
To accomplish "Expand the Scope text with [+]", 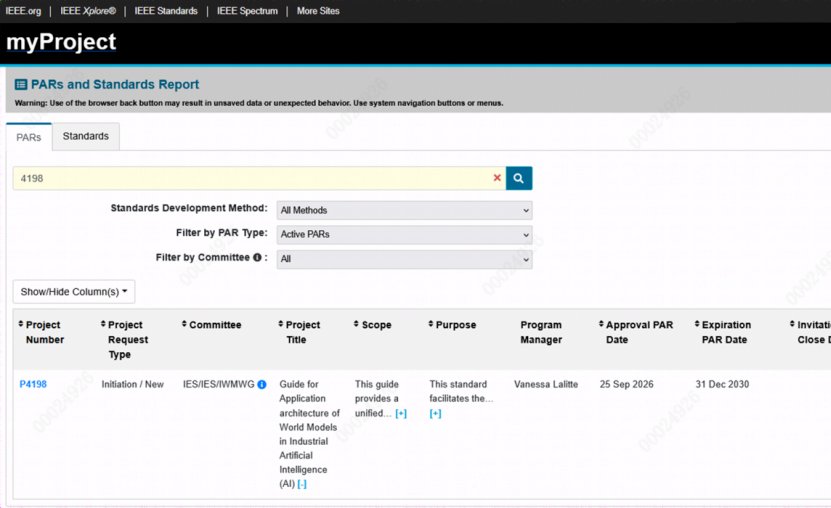I will click(x=401, y=414).
